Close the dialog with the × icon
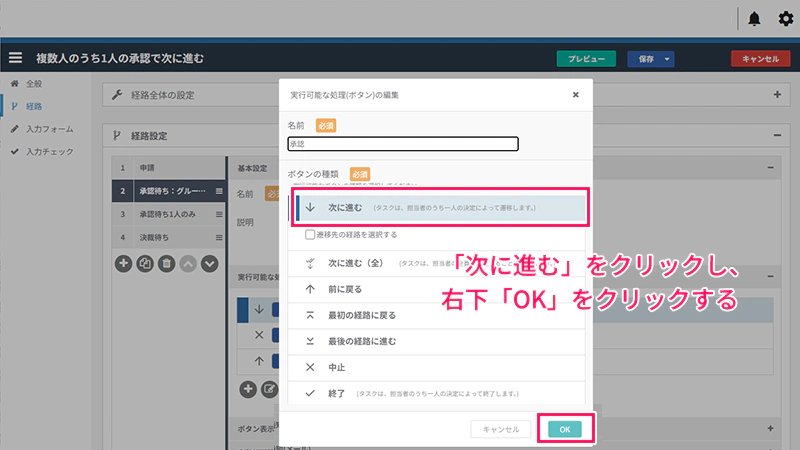The image size is (800, 450). (575, 95)
